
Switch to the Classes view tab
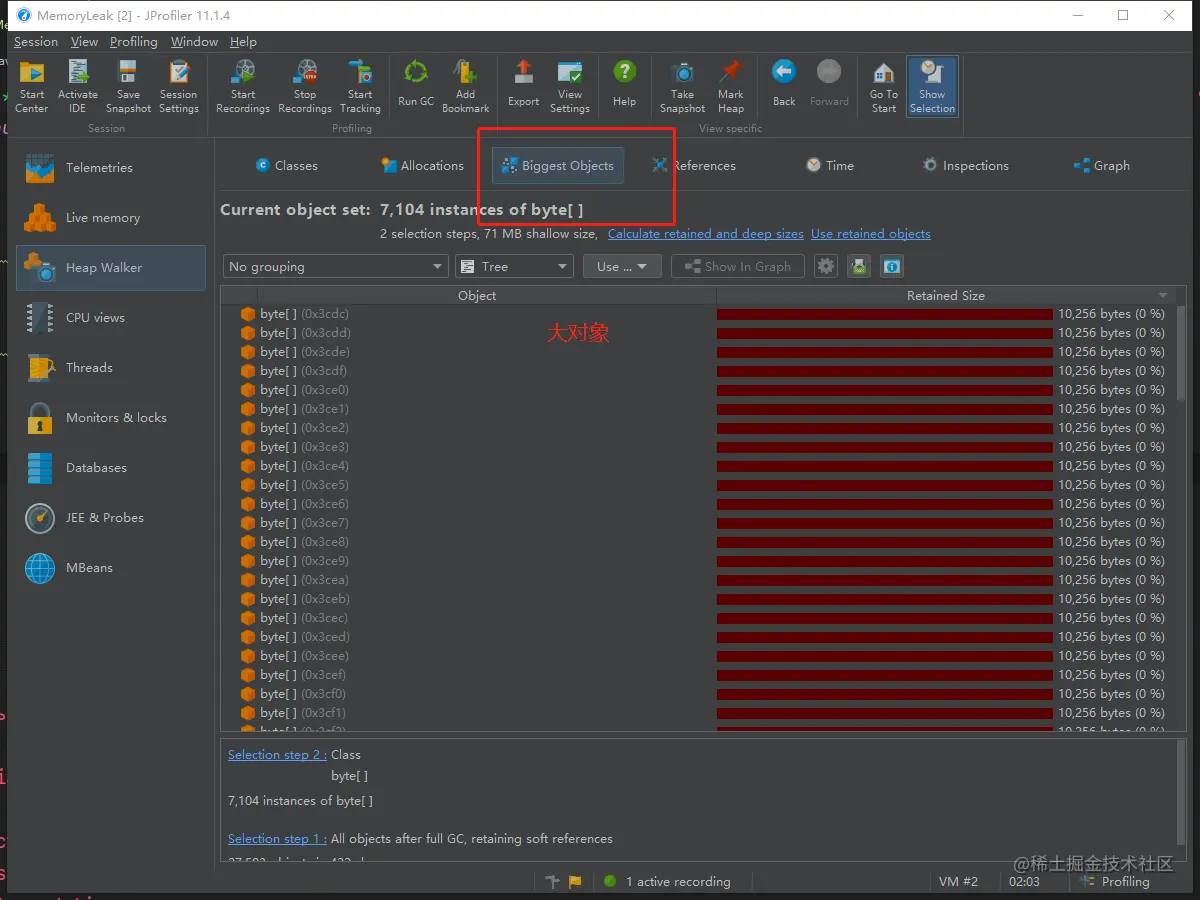click(286, 166)
